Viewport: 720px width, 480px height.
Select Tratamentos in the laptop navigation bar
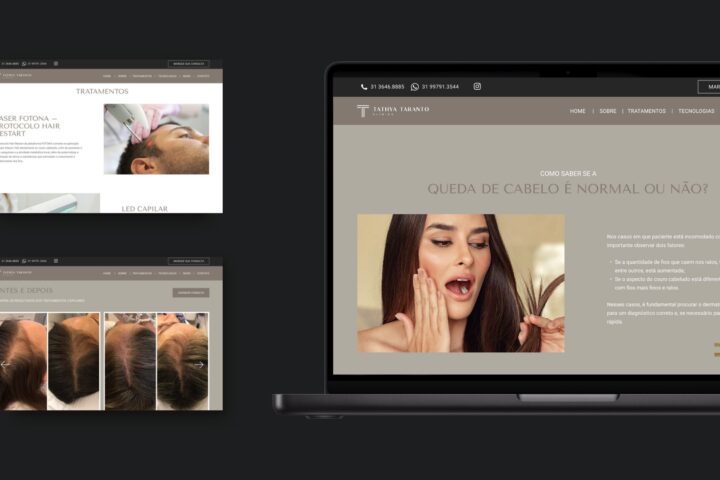tap(647, 111)
